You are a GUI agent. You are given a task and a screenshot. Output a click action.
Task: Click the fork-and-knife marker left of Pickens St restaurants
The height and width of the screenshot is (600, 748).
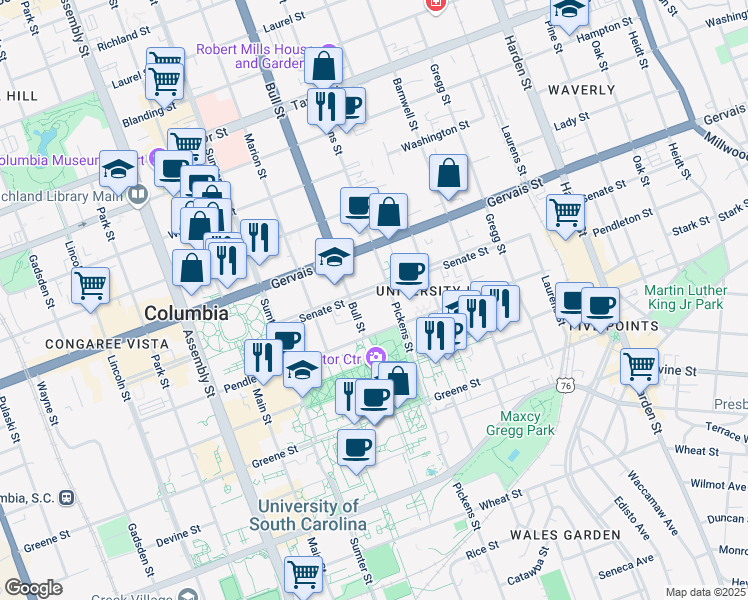tap(435, 337)
